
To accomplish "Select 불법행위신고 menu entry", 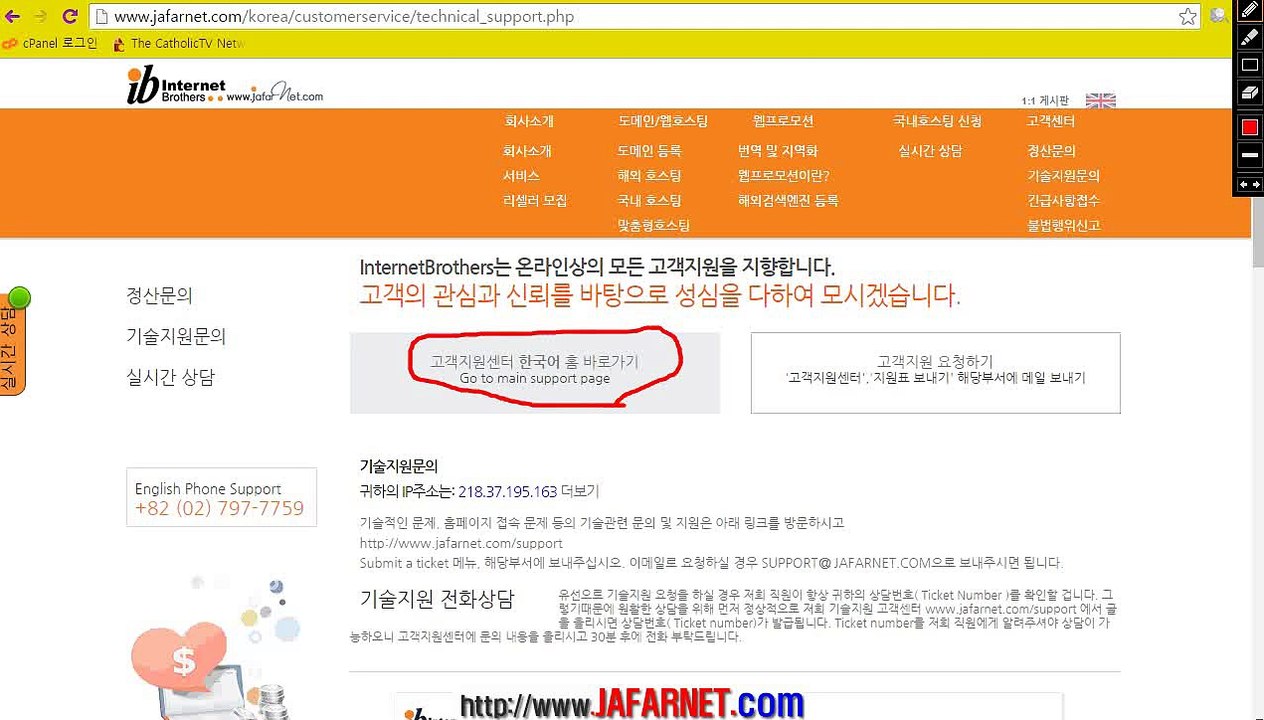I will tap(1063, 226).
